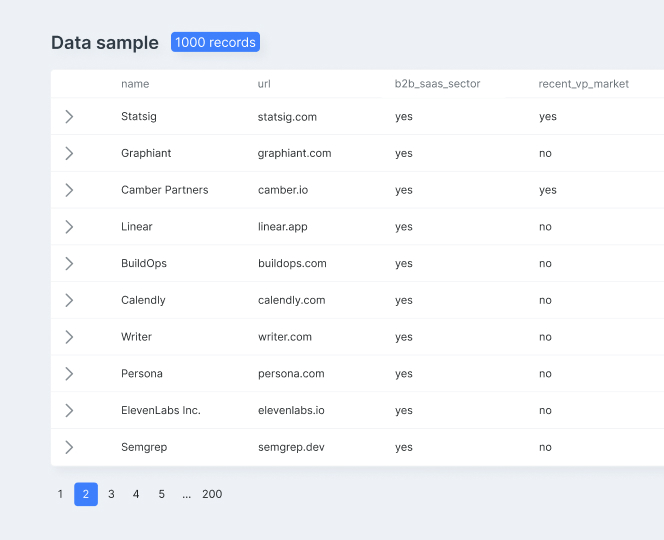664x540 pixels.
Task: Click Statsig's recent_vp_market yes value
Action: pyautogui.click(x=548, y=117)
